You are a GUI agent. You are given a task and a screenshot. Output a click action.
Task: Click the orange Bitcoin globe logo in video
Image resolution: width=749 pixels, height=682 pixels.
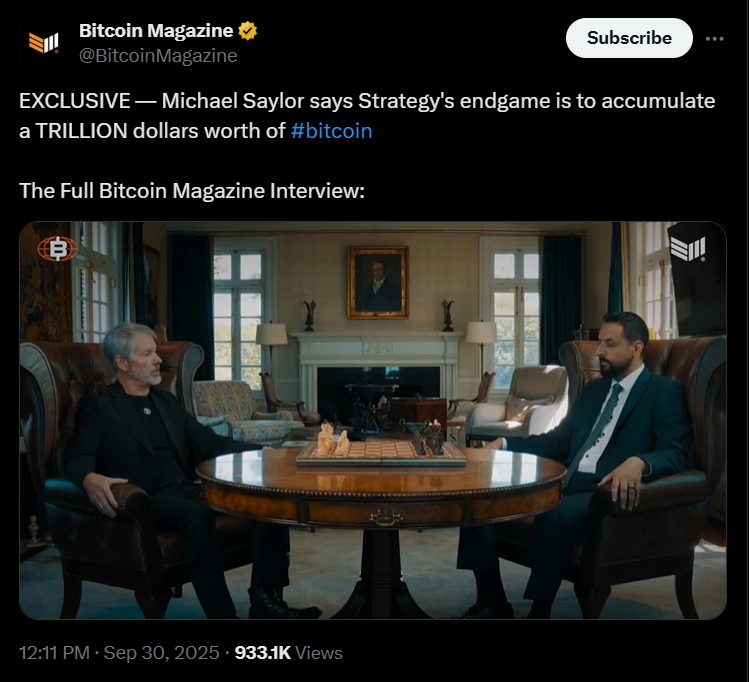56,249
